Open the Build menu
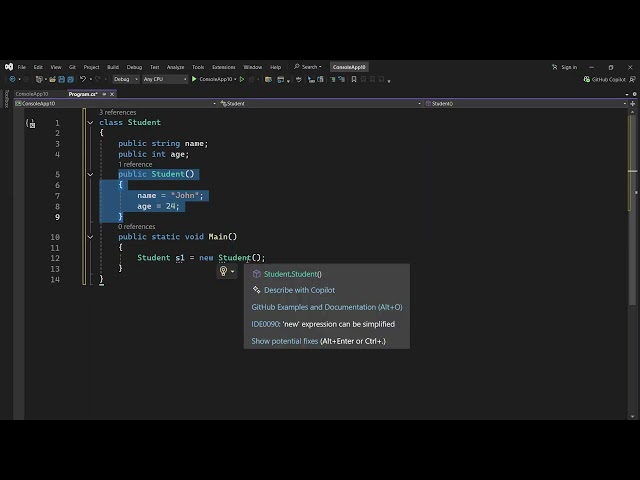640x480 pixels. coord(113,67)
